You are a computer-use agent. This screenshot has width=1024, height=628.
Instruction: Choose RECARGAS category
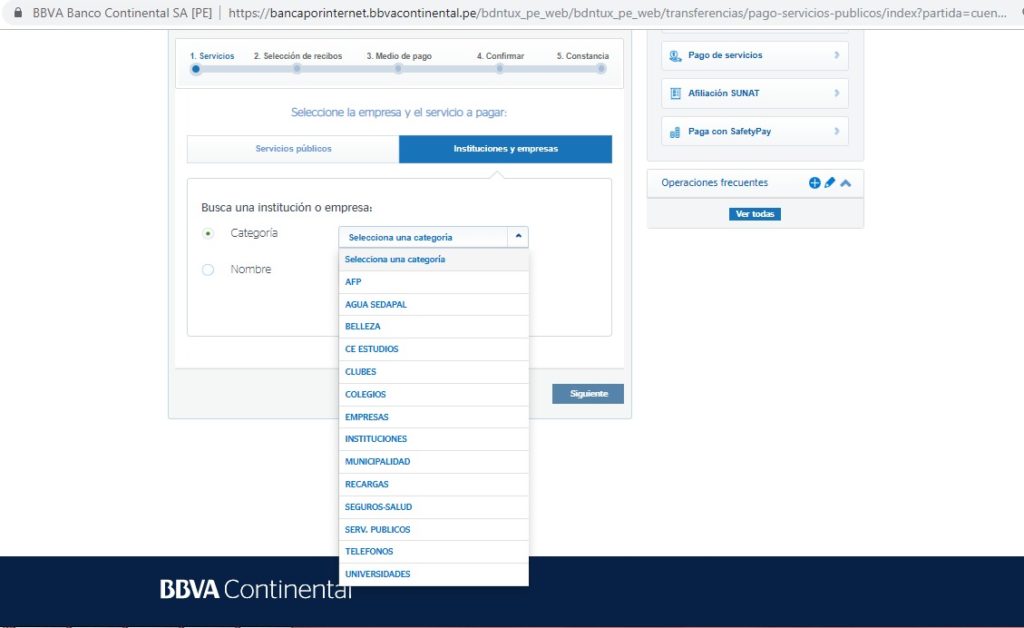tap(434, 484)
